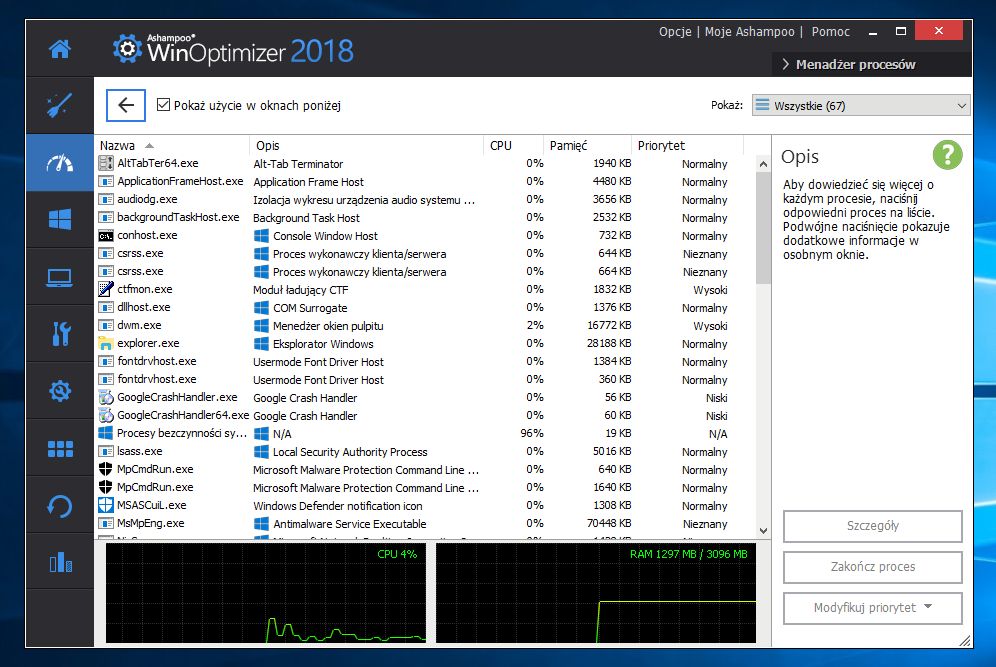This screenshot has width=996, height=667.
Task: Click the scrollbar down arrow
Action: coord(763,530)
